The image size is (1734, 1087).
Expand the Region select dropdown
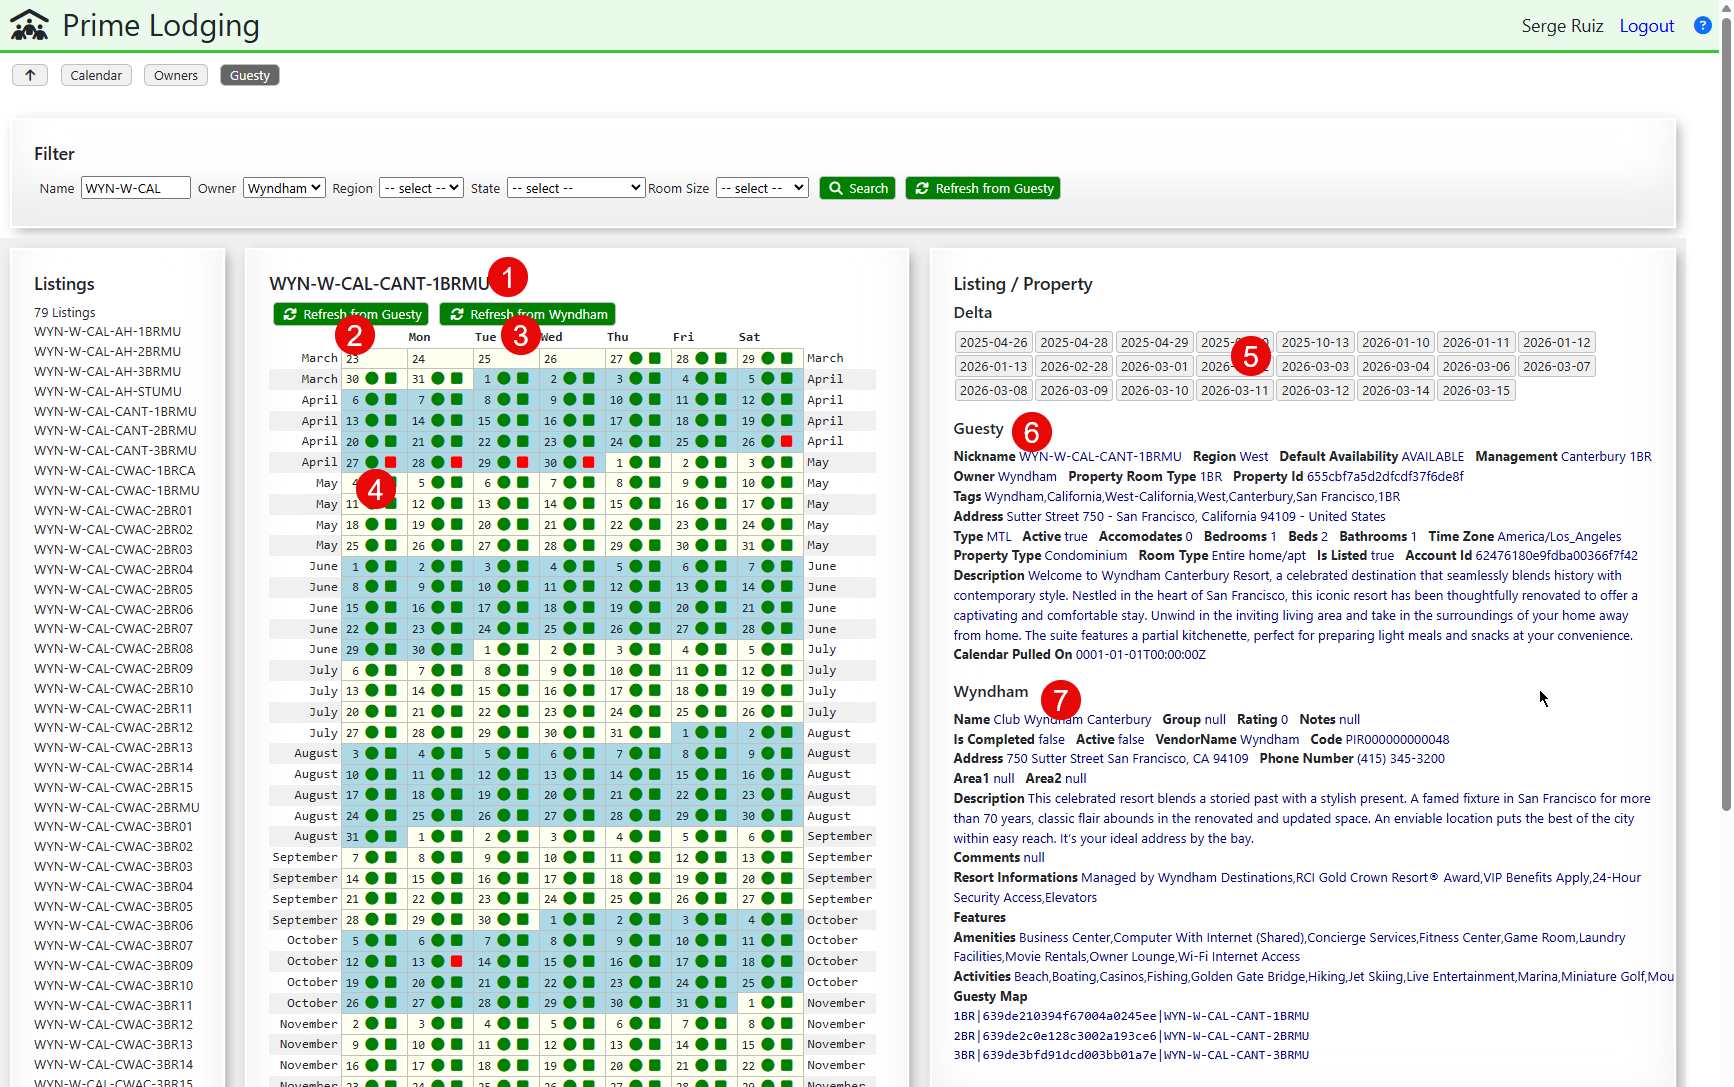421,188
